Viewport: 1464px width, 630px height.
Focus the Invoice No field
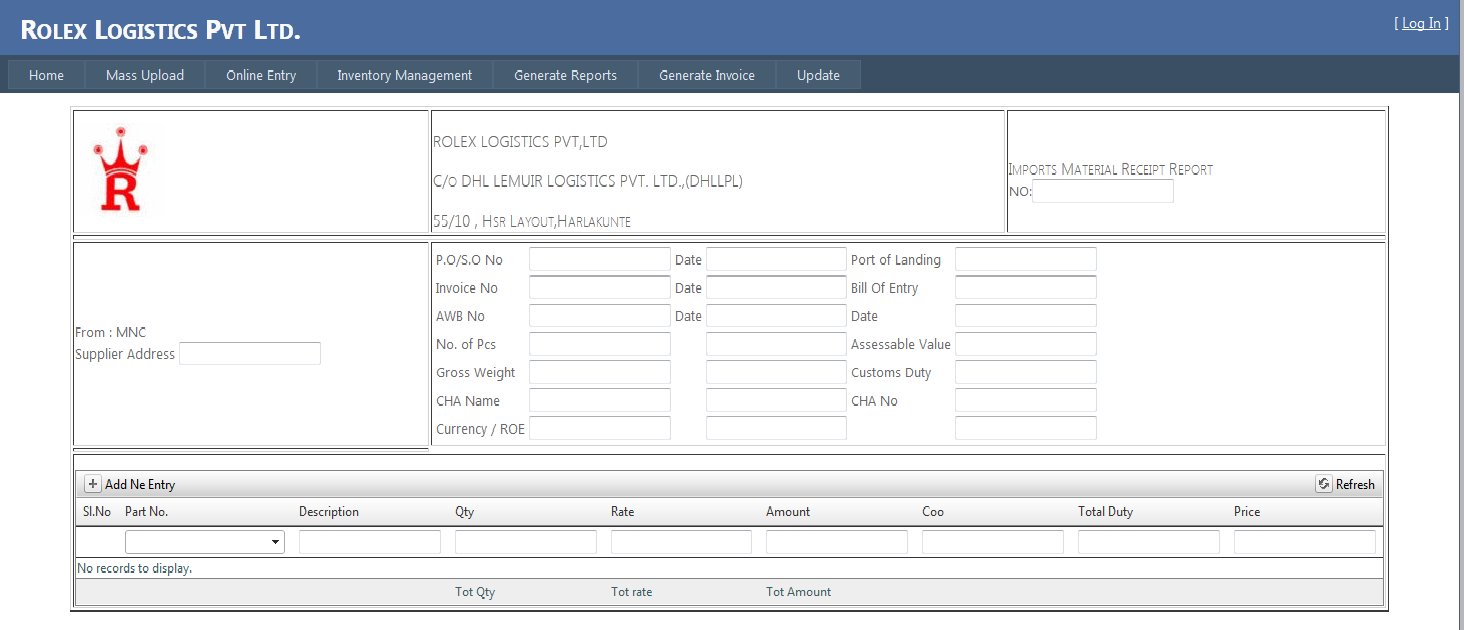point(600,288)
